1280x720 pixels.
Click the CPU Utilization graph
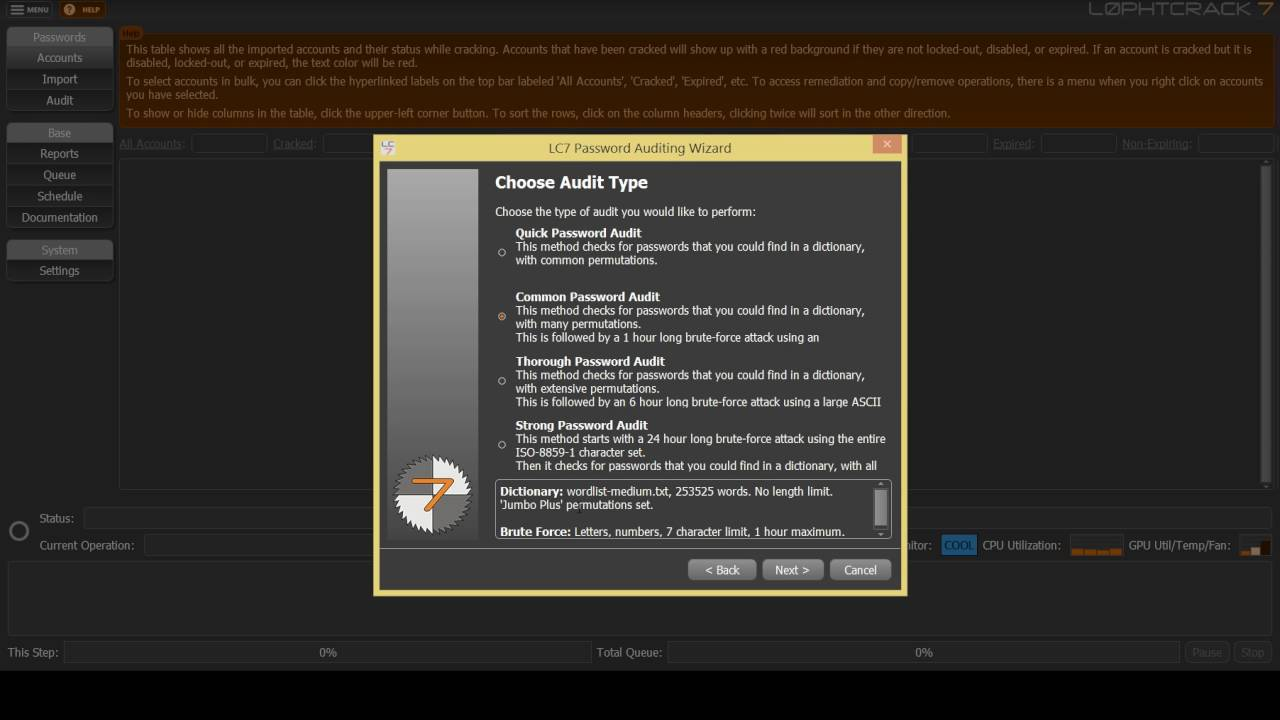[x=1096, y=546]
